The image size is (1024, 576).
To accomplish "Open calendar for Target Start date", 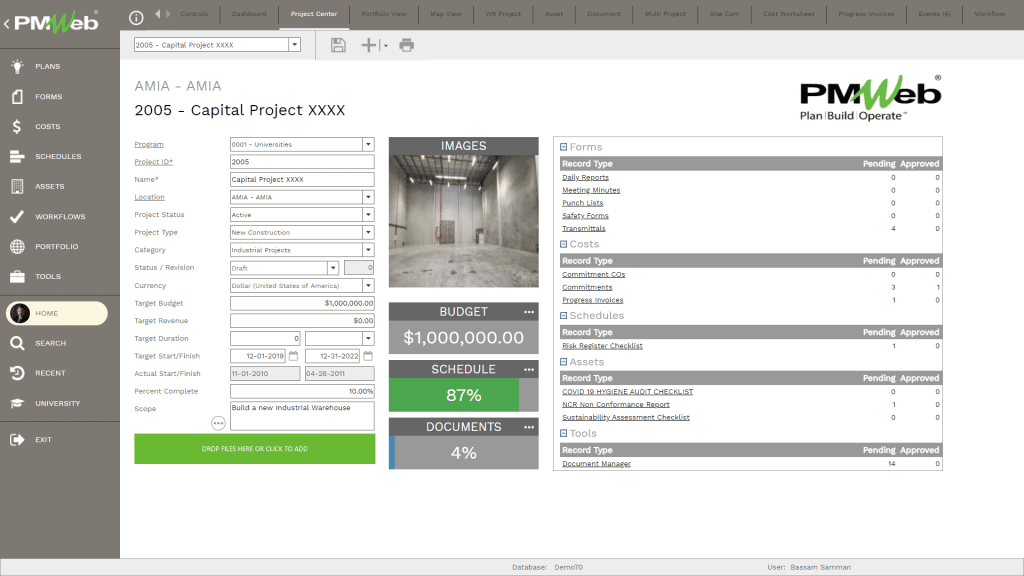I will click(x=293, y=356).
